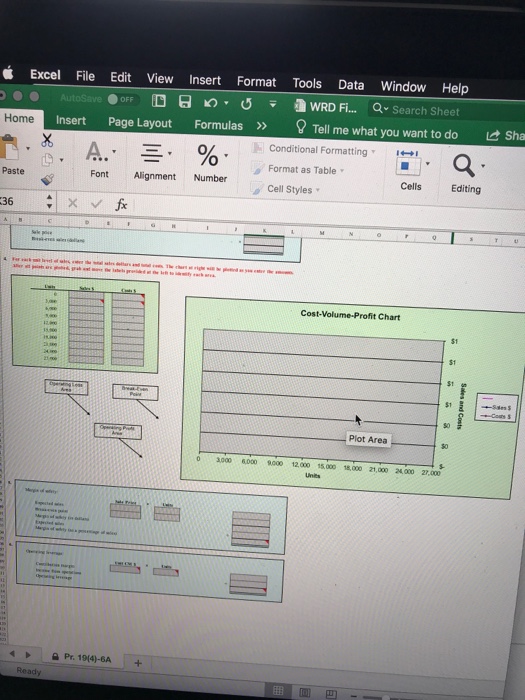Open the Cells group button
The image size is (525, 700).
point(410,171)
